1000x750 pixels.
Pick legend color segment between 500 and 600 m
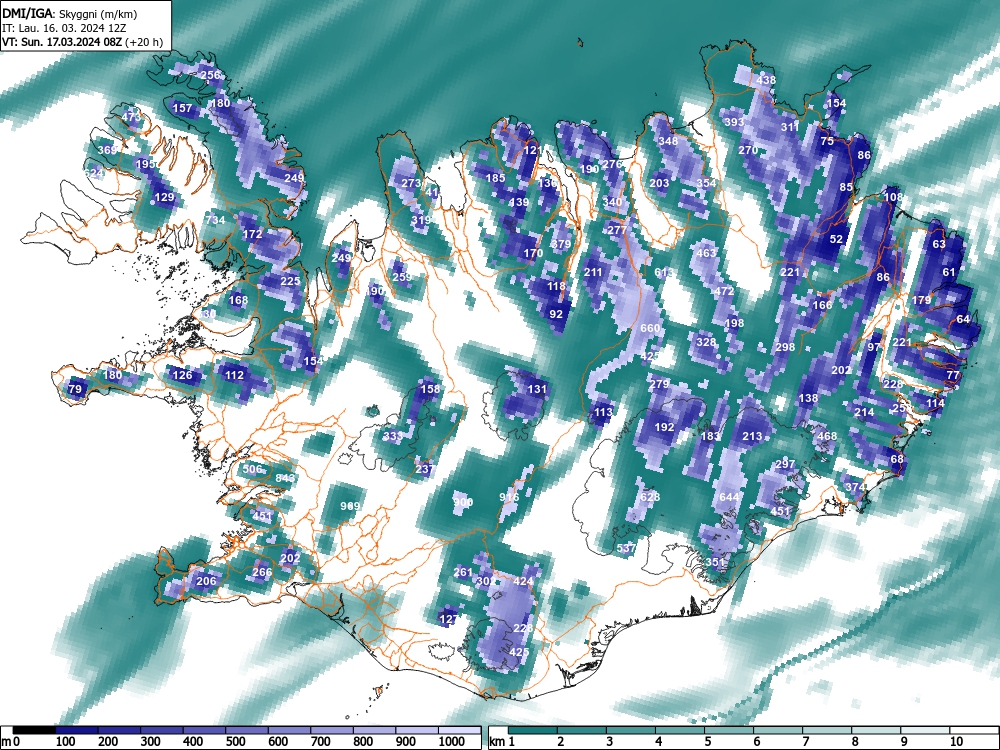pyautogui.click(x=247, y=731)
